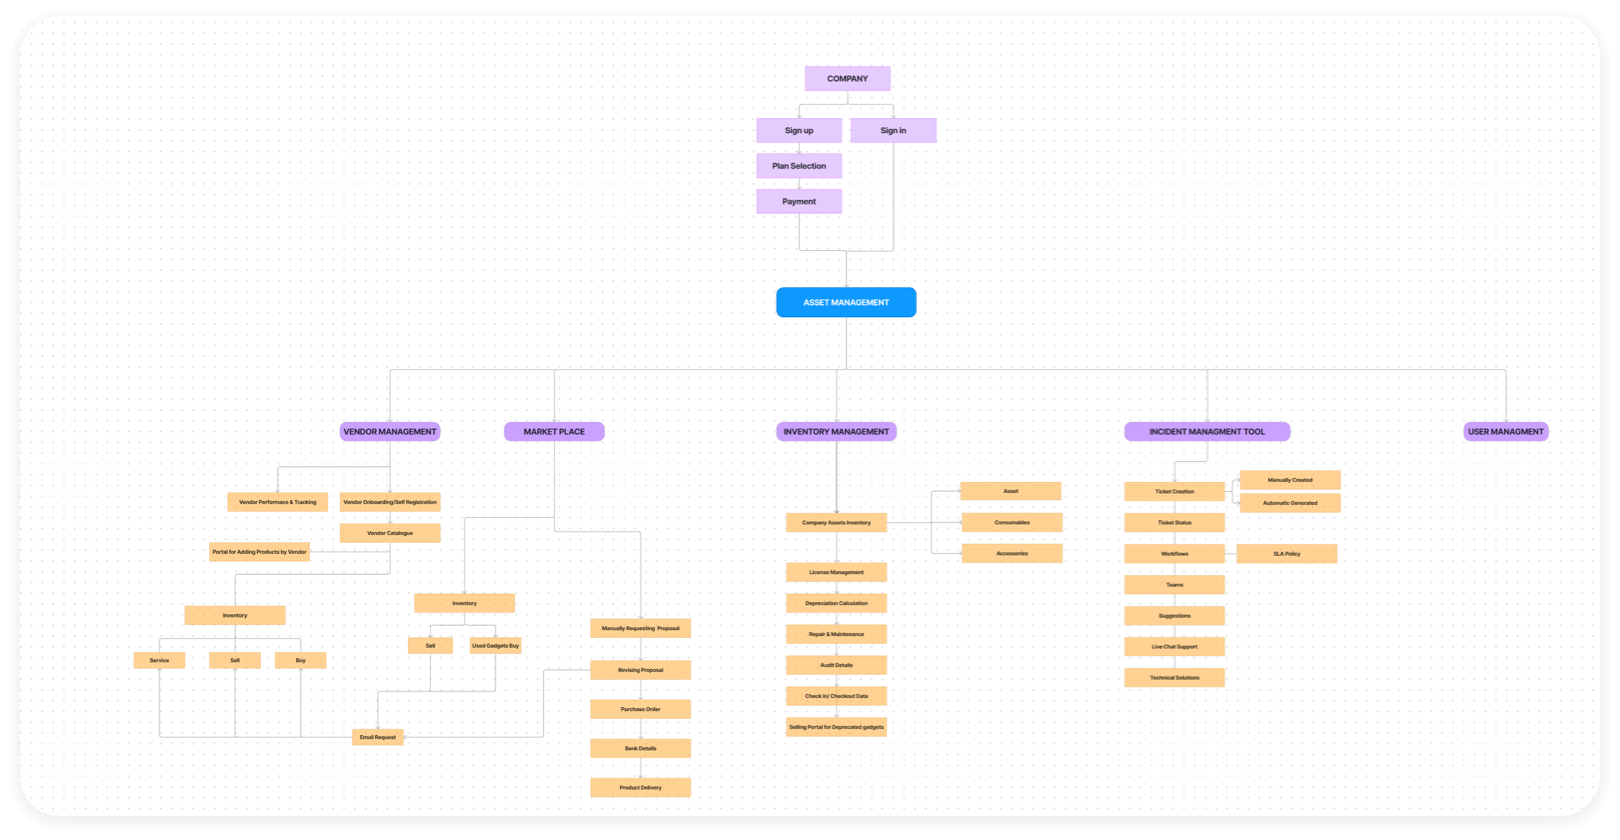Select the Payment step box

(x=799, y=202)
